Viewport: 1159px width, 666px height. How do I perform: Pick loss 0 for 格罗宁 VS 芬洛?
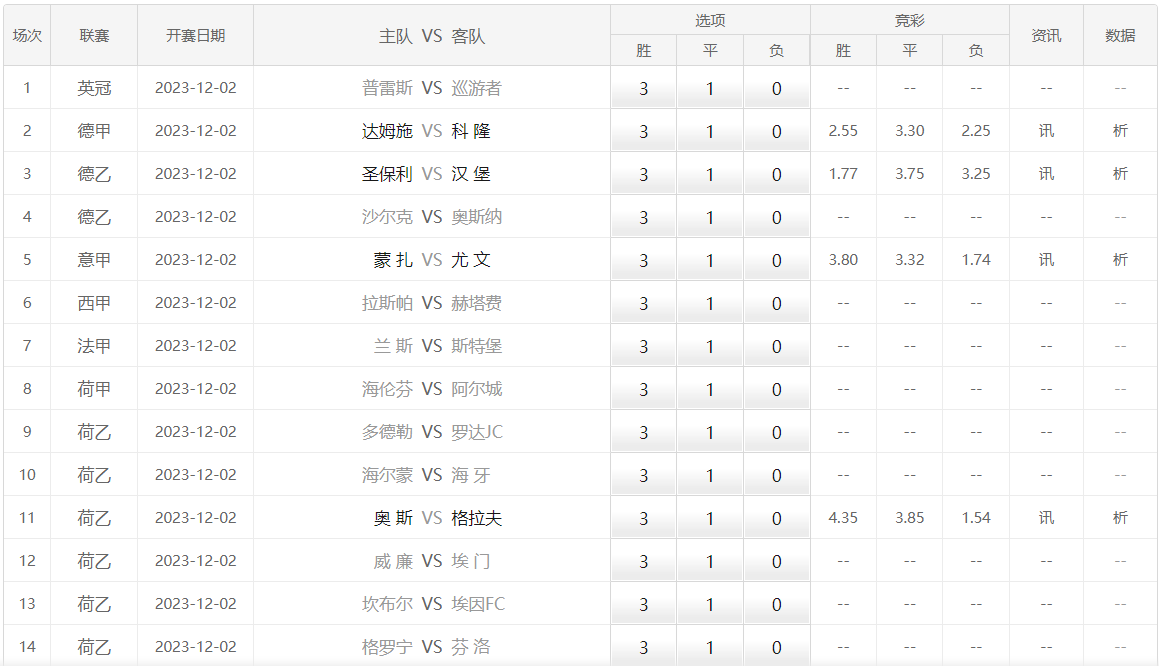[776, 647]
